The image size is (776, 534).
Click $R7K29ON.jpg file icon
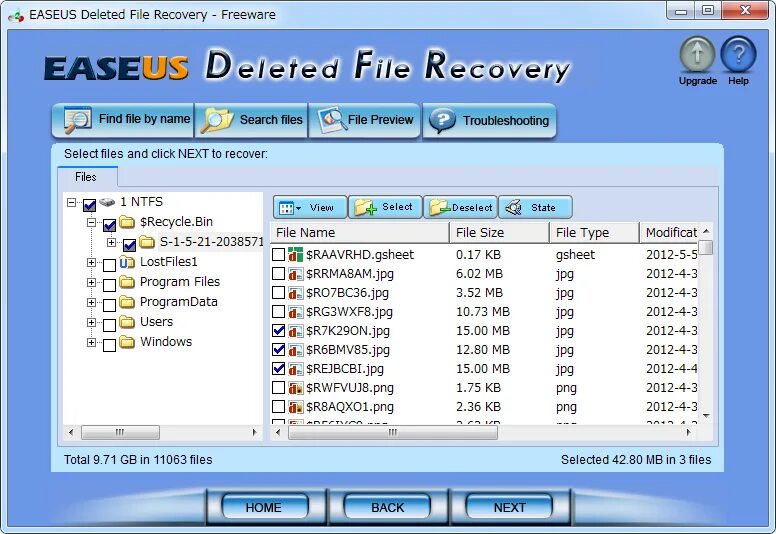pyautogui.click(x=295, y=331)
